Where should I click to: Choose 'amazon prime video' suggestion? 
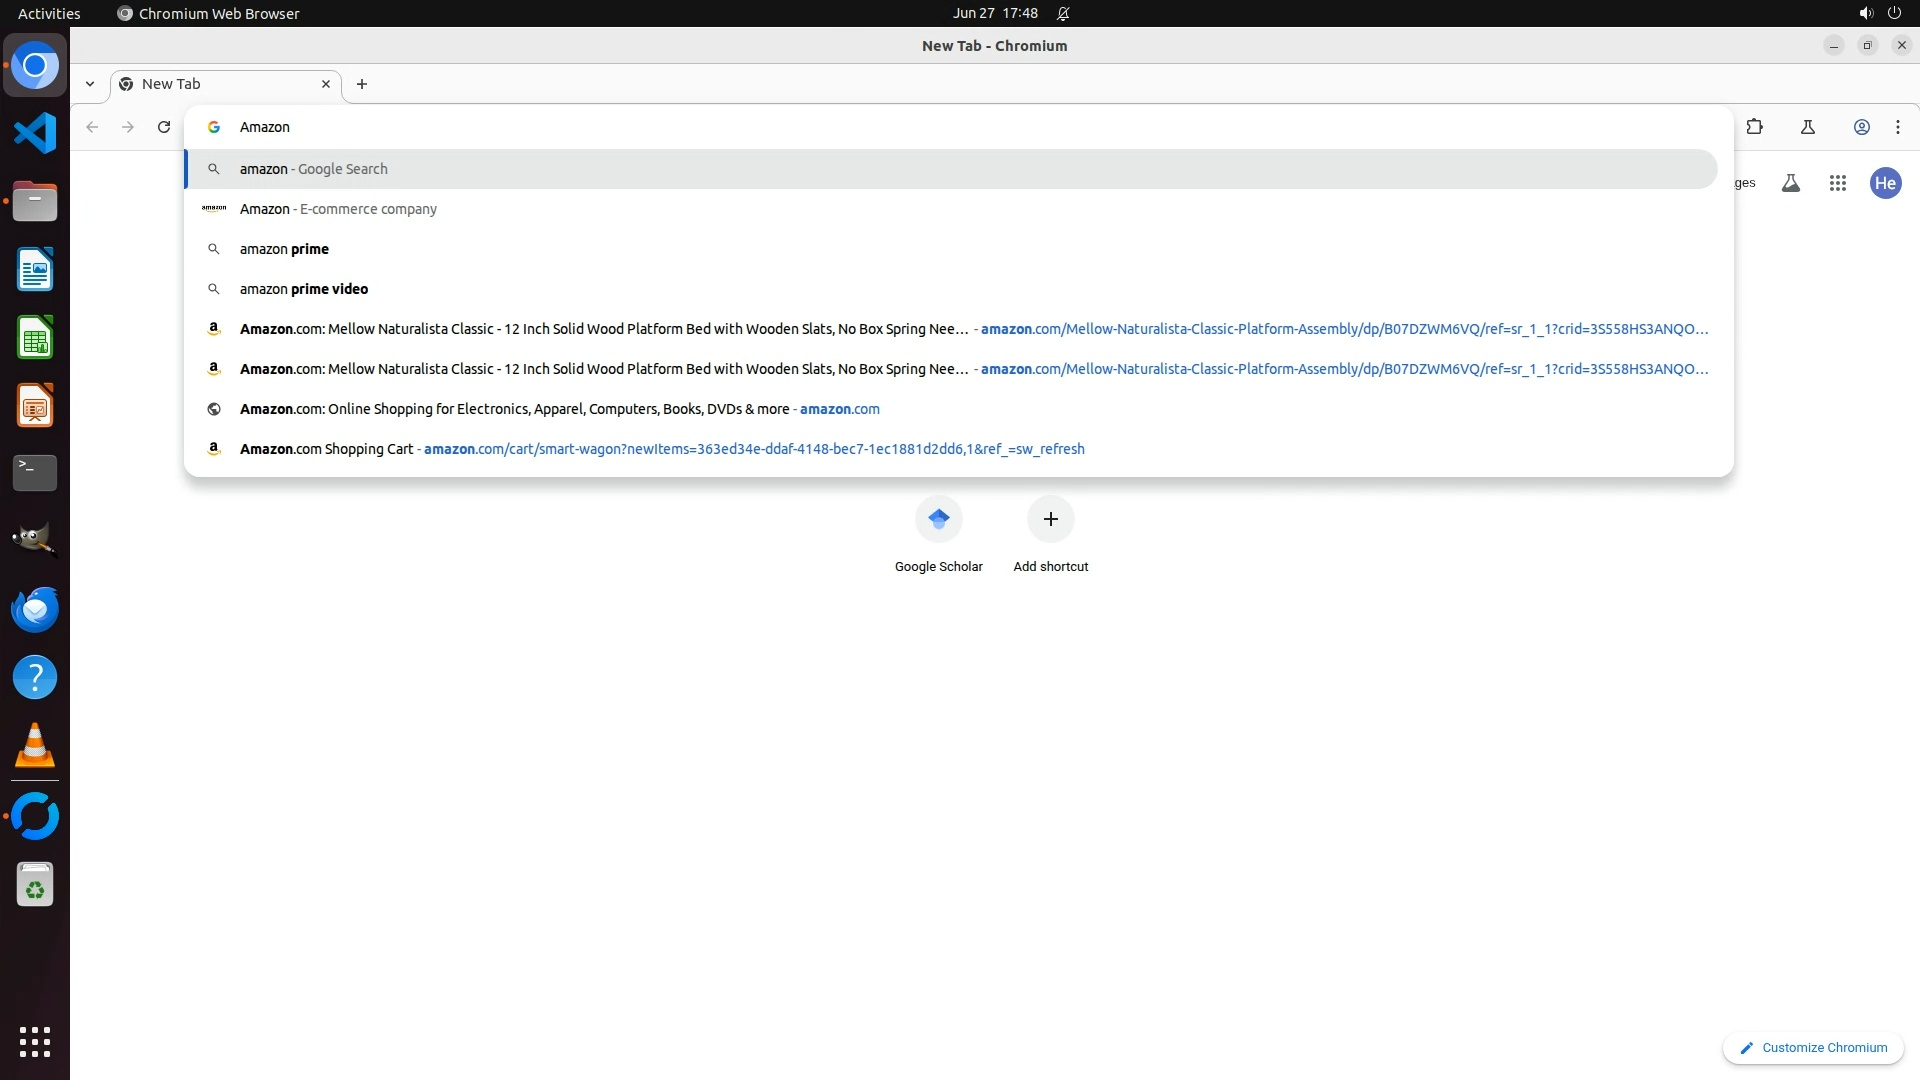(304, 289)
